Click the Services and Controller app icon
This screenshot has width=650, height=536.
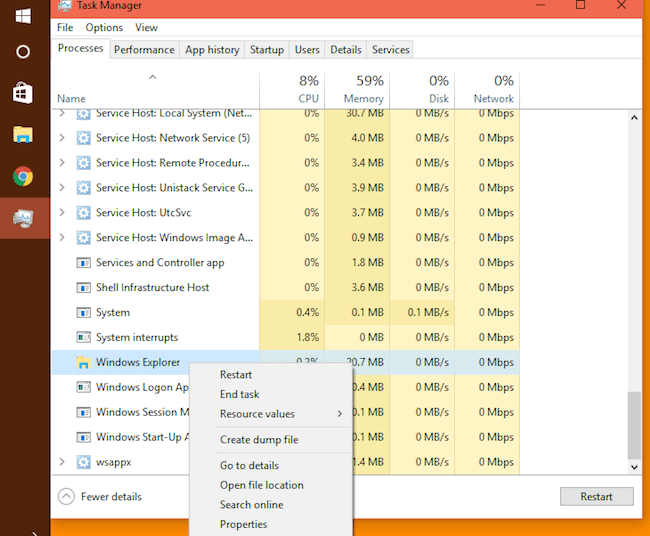[x=84, y=263]
